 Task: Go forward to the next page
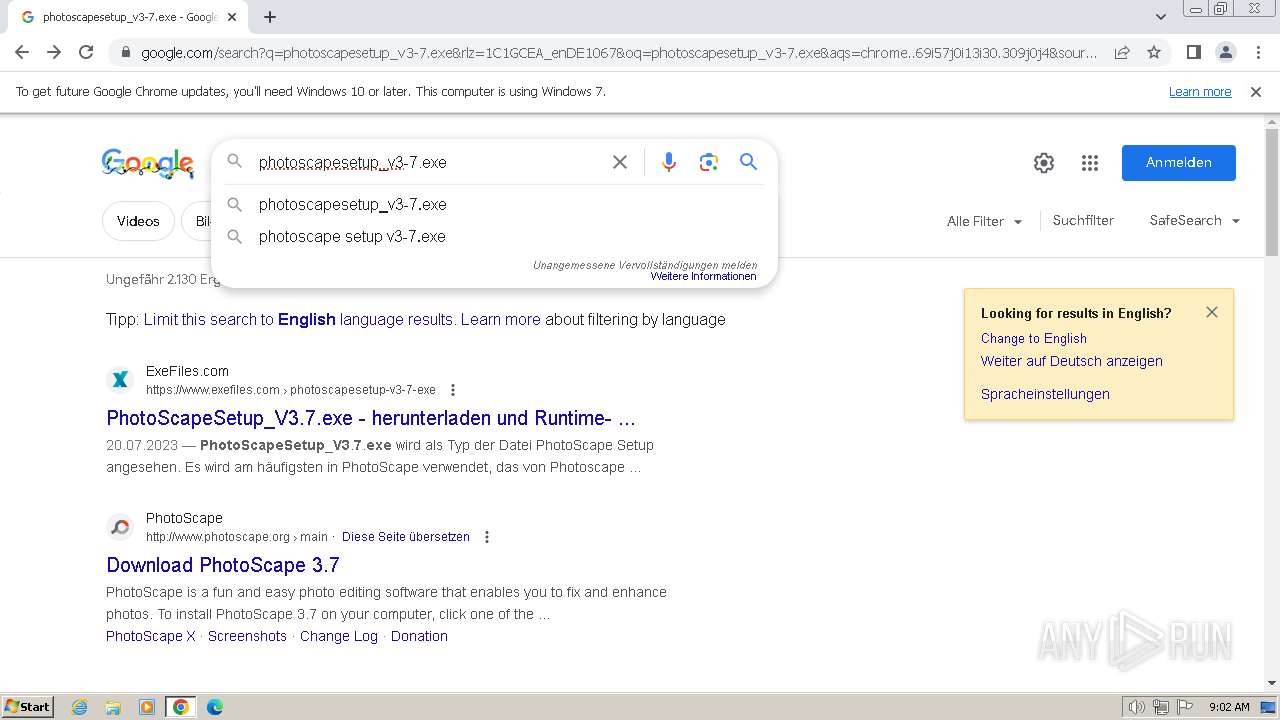coord(54,52)
